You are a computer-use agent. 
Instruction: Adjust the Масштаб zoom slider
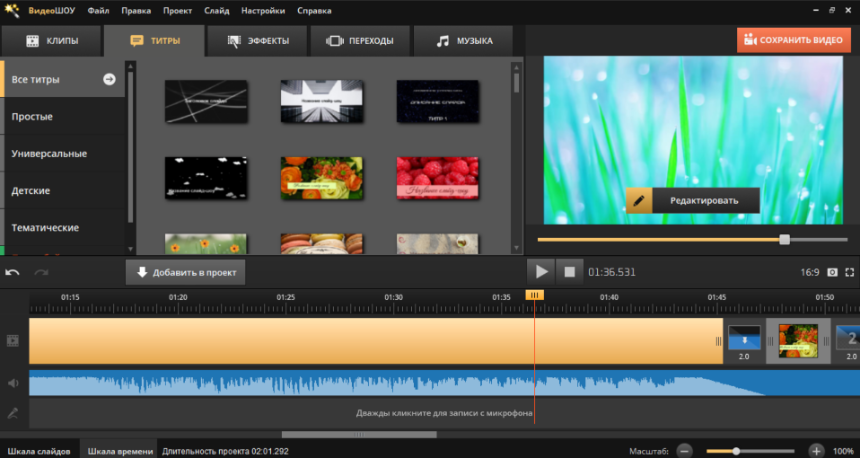point(736,451)
